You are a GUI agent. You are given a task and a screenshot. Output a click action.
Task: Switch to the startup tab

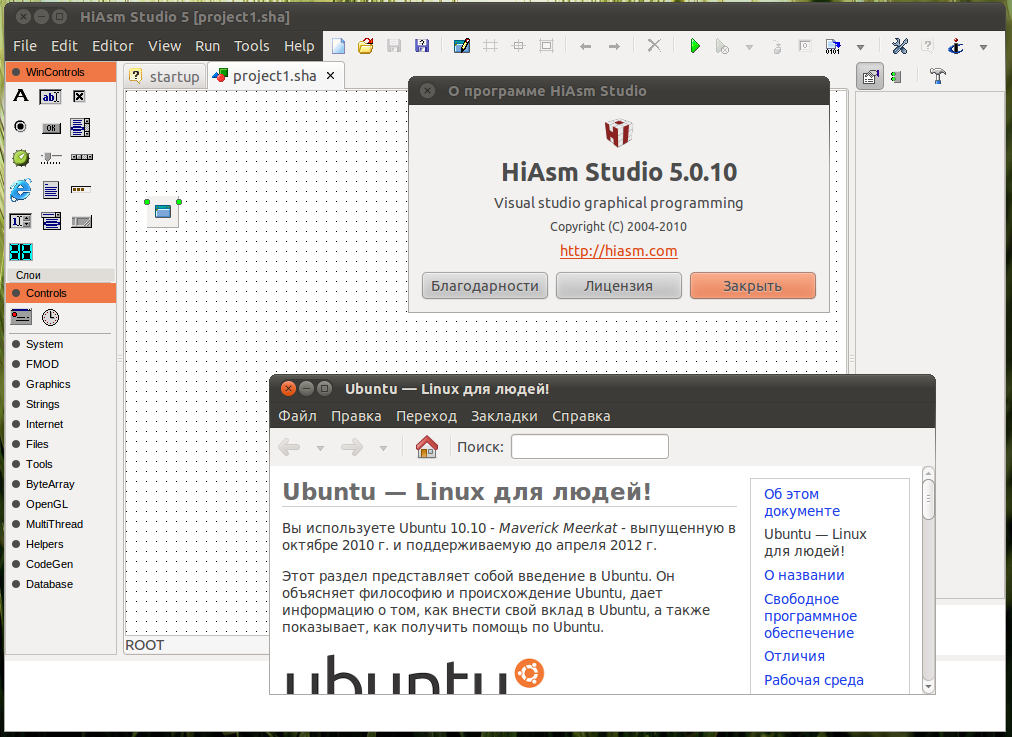[x=165, y=76]
